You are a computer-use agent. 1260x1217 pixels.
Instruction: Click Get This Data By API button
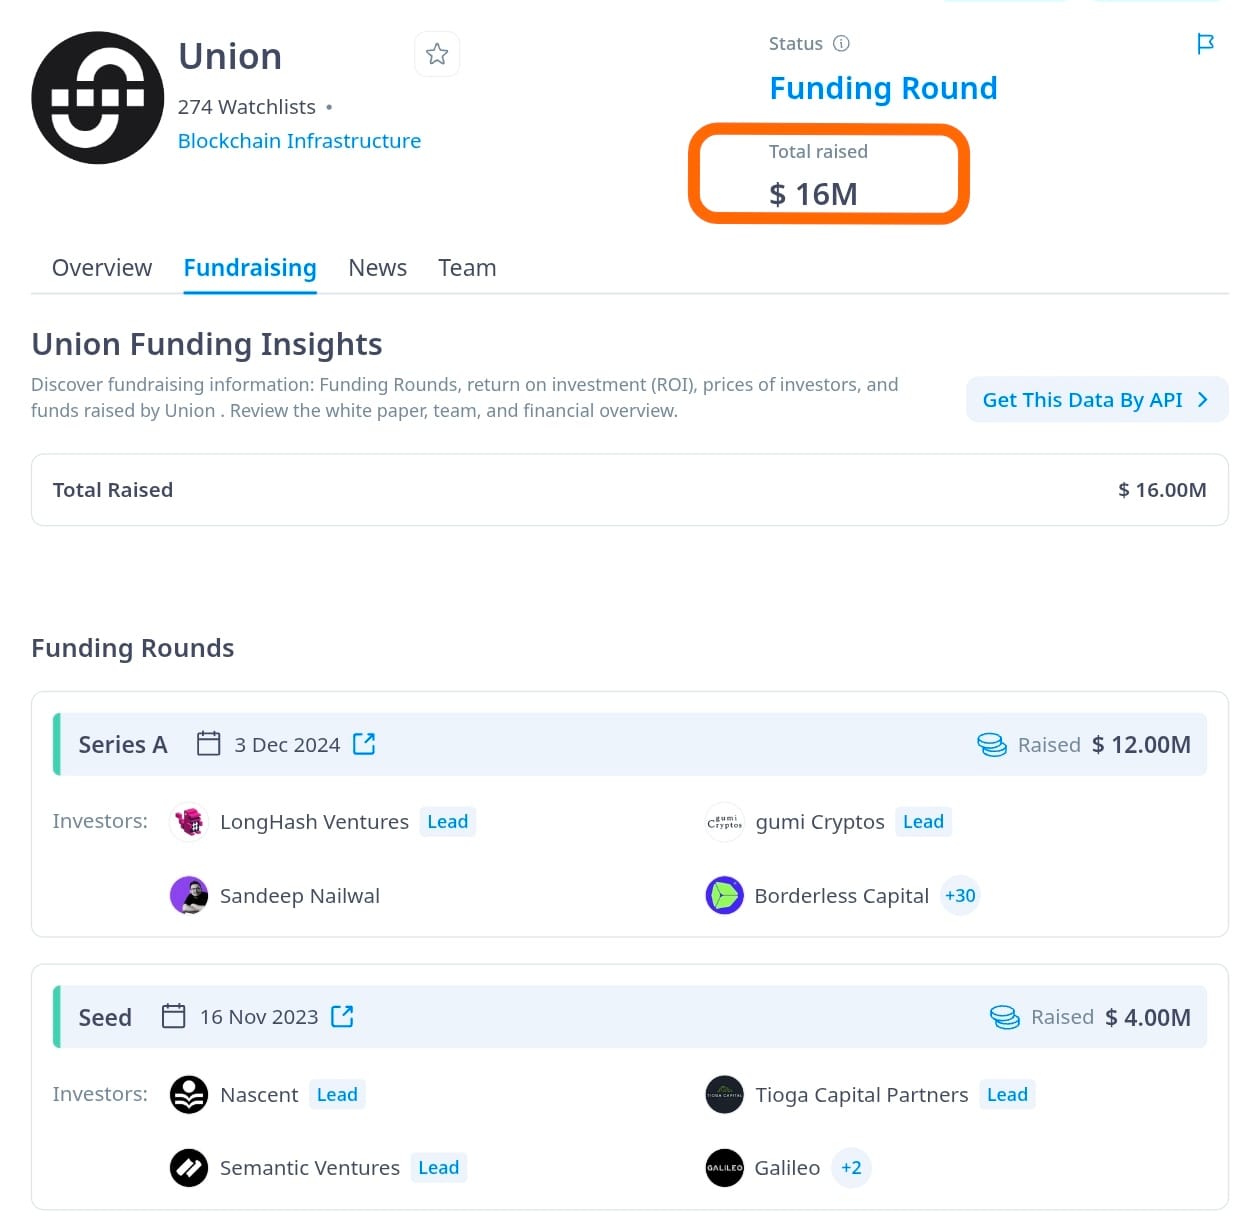(1097, 400)
